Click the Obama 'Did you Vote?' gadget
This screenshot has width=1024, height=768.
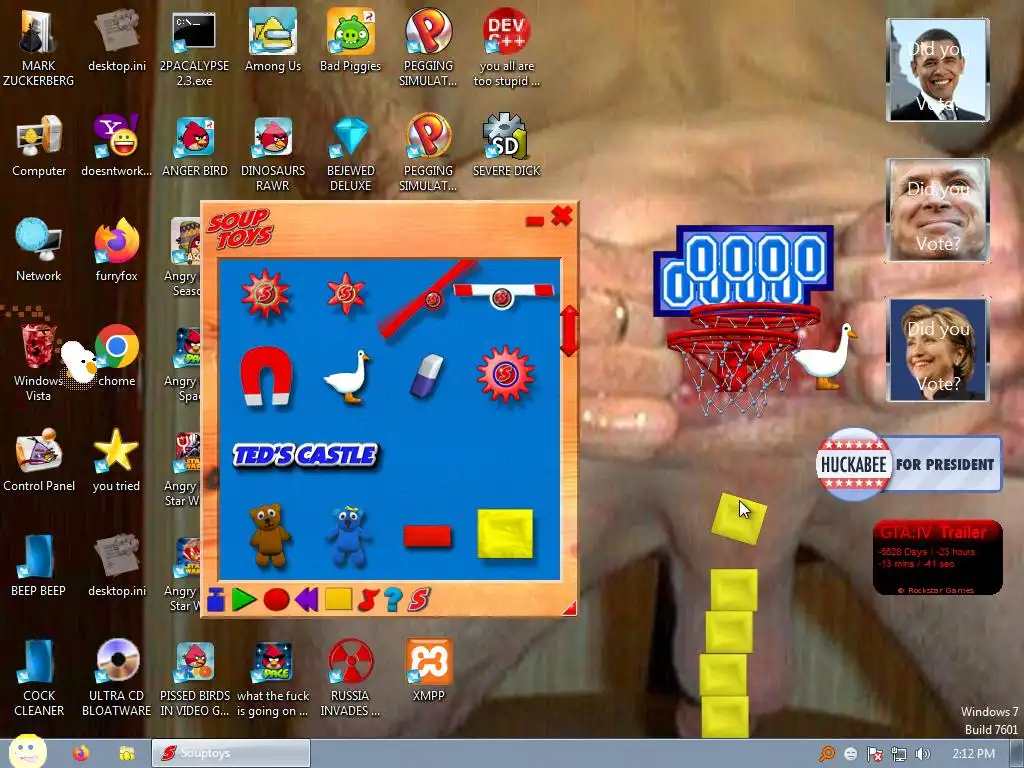pyautogui.click(x=938, y=70)
